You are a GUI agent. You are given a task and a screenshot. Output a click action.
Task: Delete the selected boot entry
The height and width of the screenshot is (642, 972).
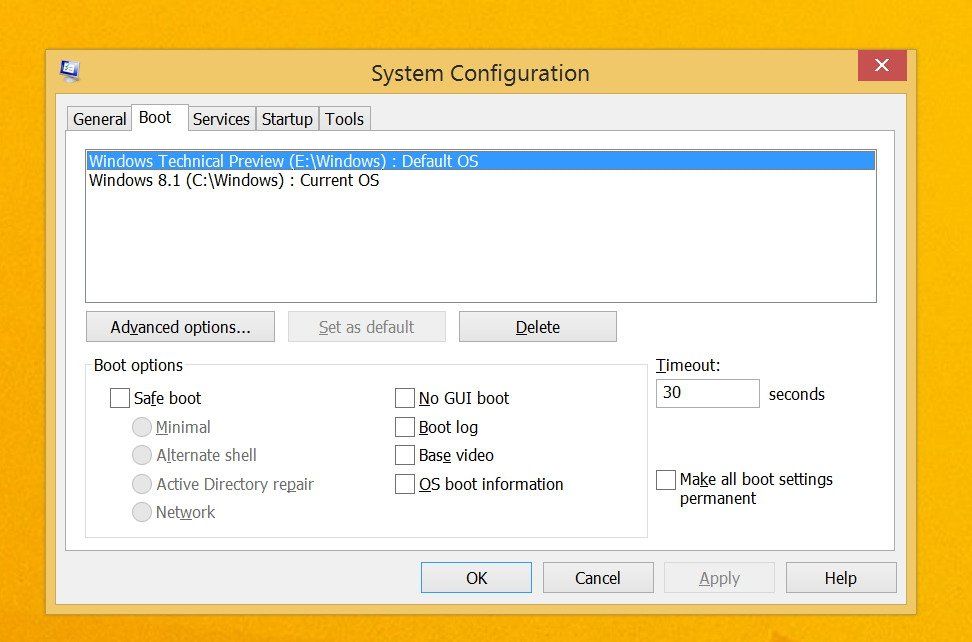pos(537,327)
